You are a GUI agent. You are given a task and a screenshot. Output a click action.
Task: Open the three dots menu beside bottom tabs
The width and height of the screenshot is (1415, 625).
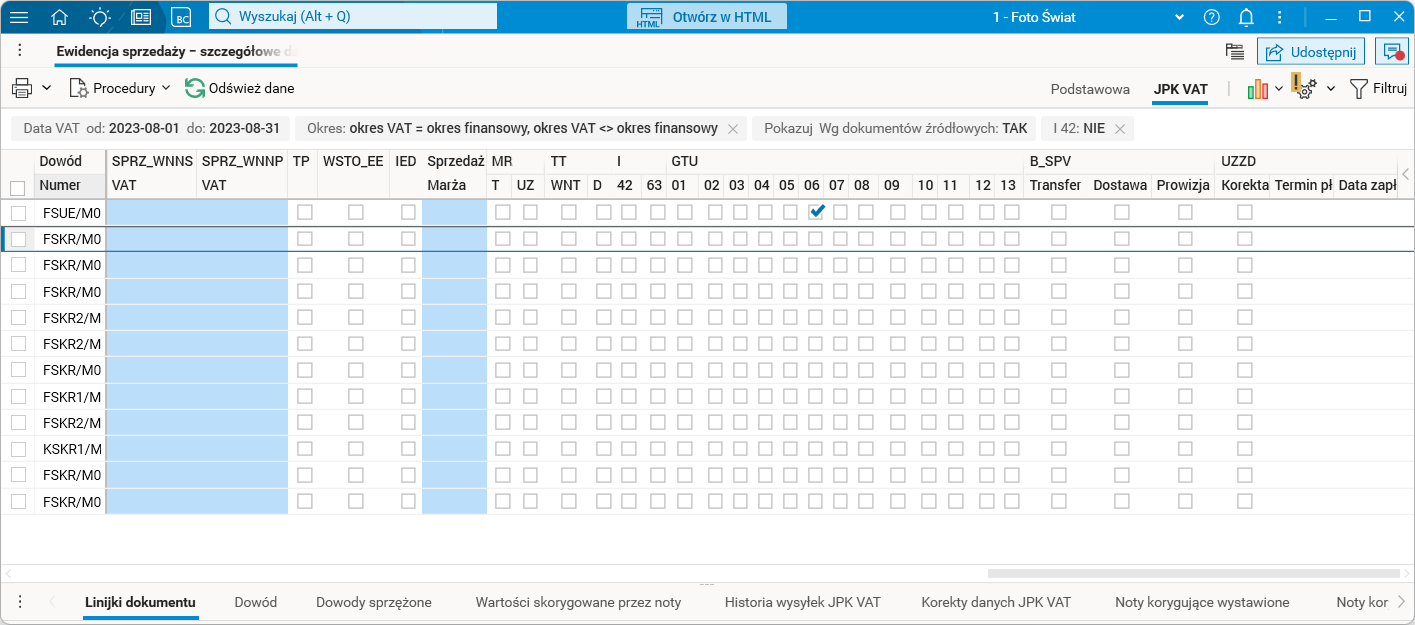tap(20, 601)
